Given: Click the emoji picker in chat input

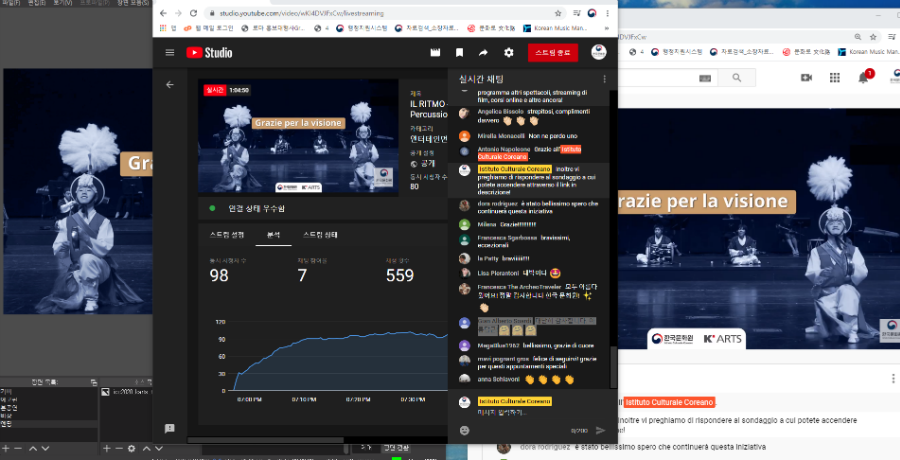Looking at the screenshot, I should [464, 430].
